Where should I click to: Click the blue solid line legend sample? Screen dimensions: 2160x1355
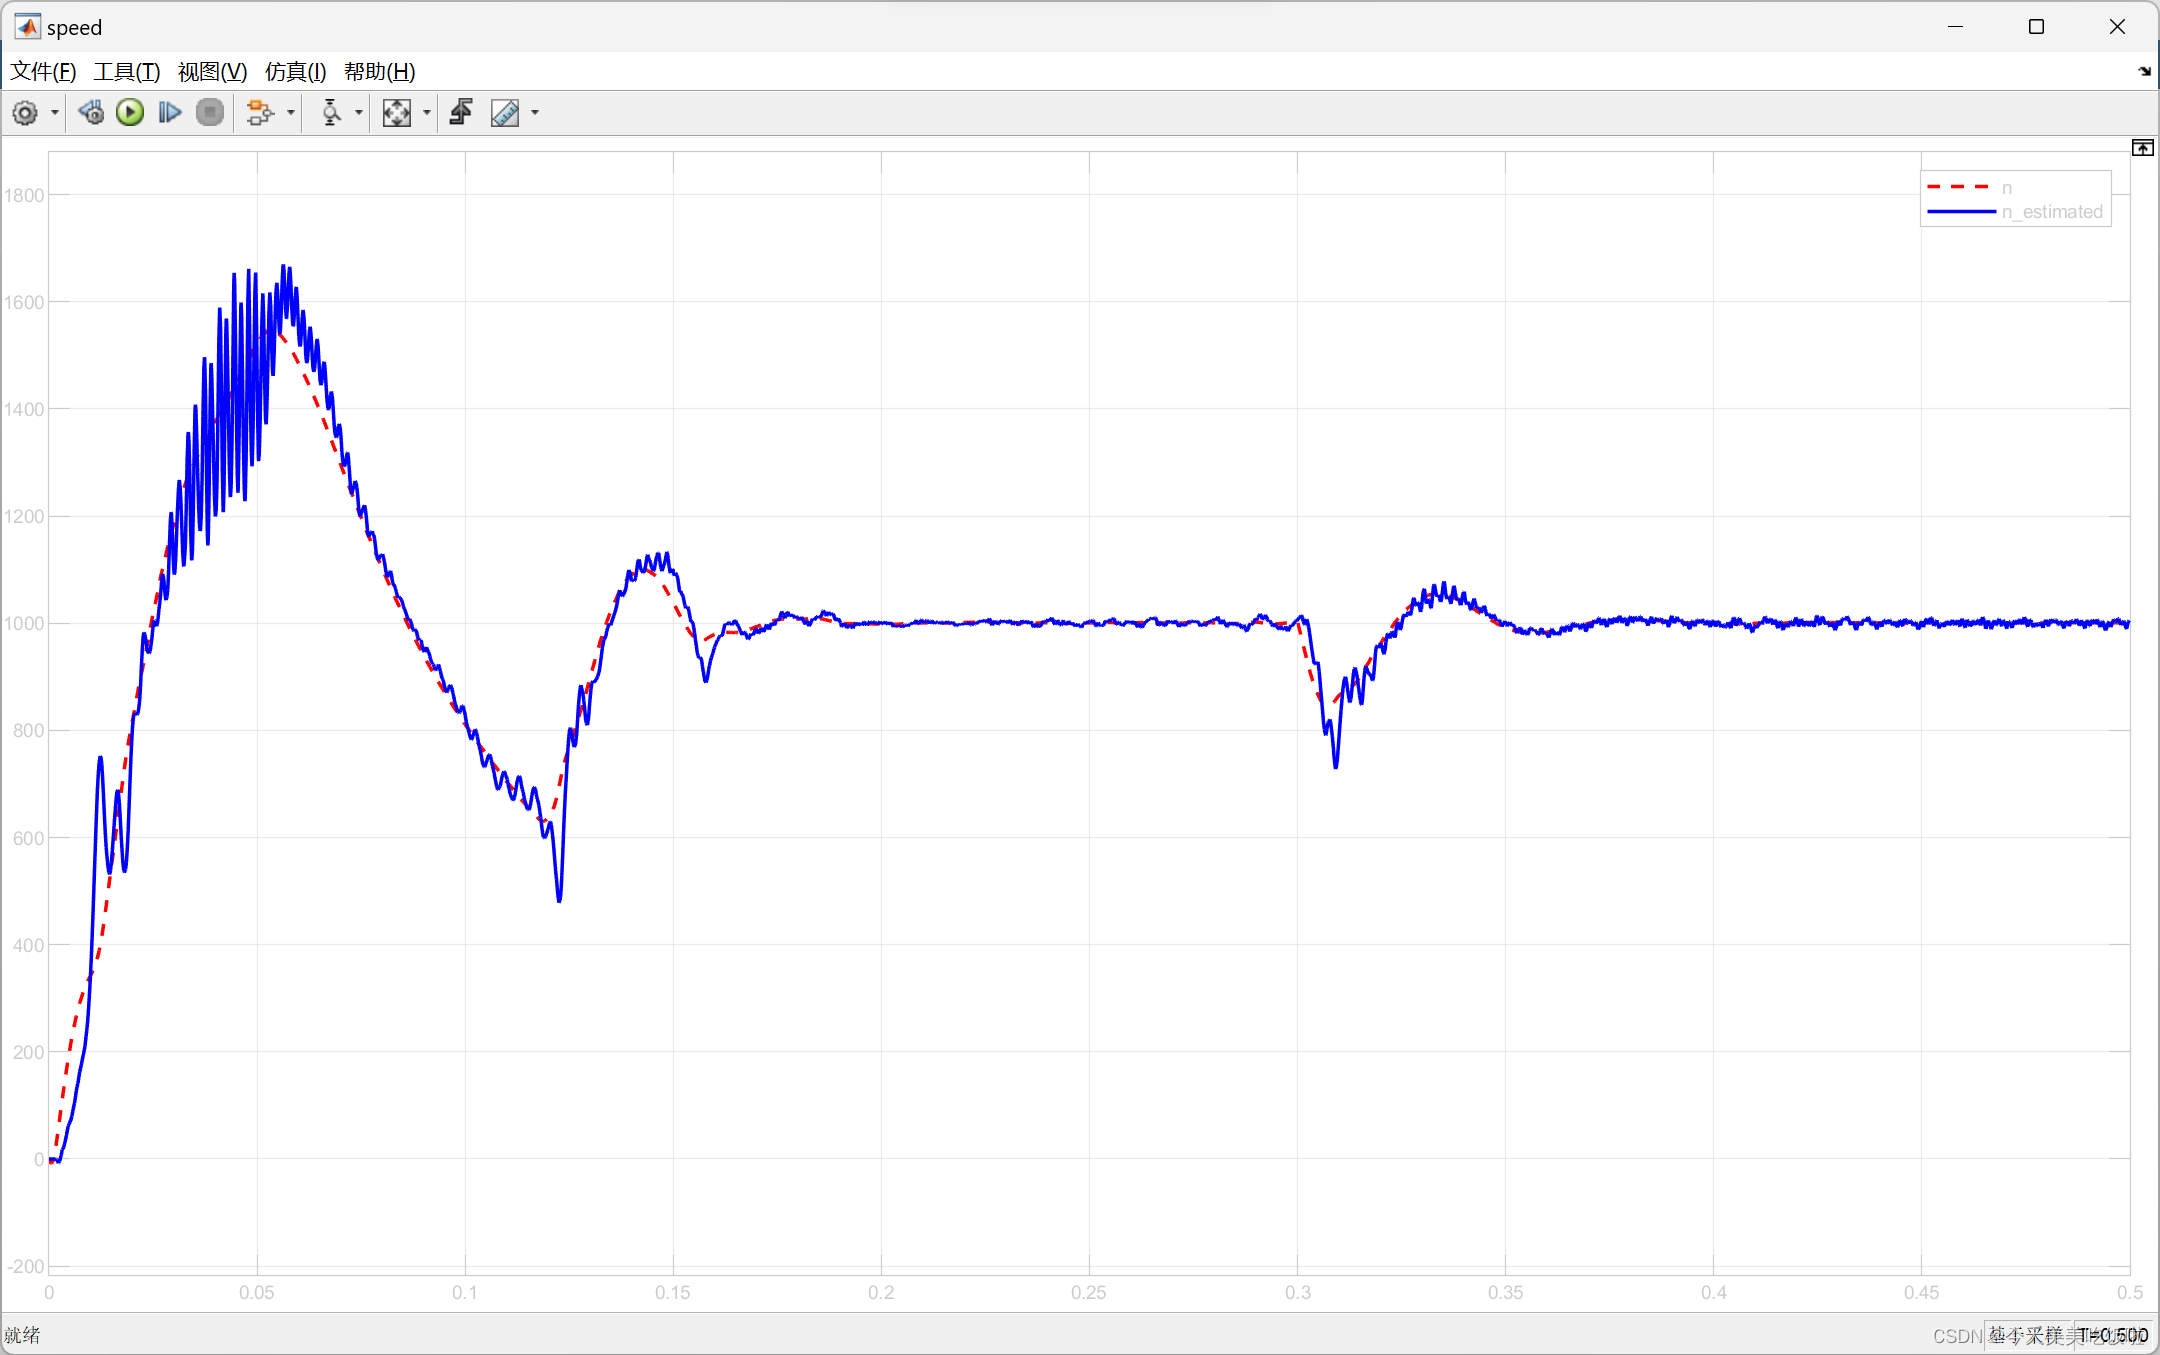point(1960,212)
